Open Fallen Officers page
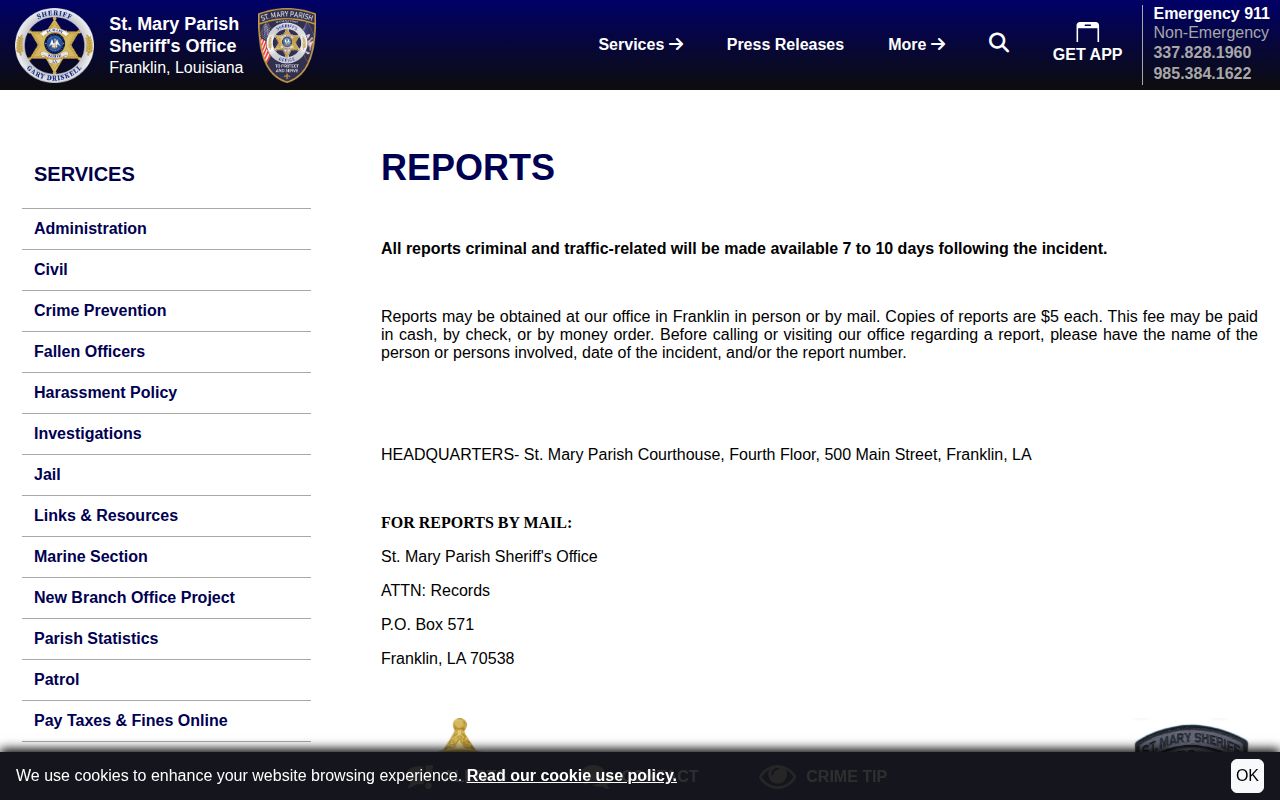The width and height of the screenshot is (1280, 800). pos(166,352)
